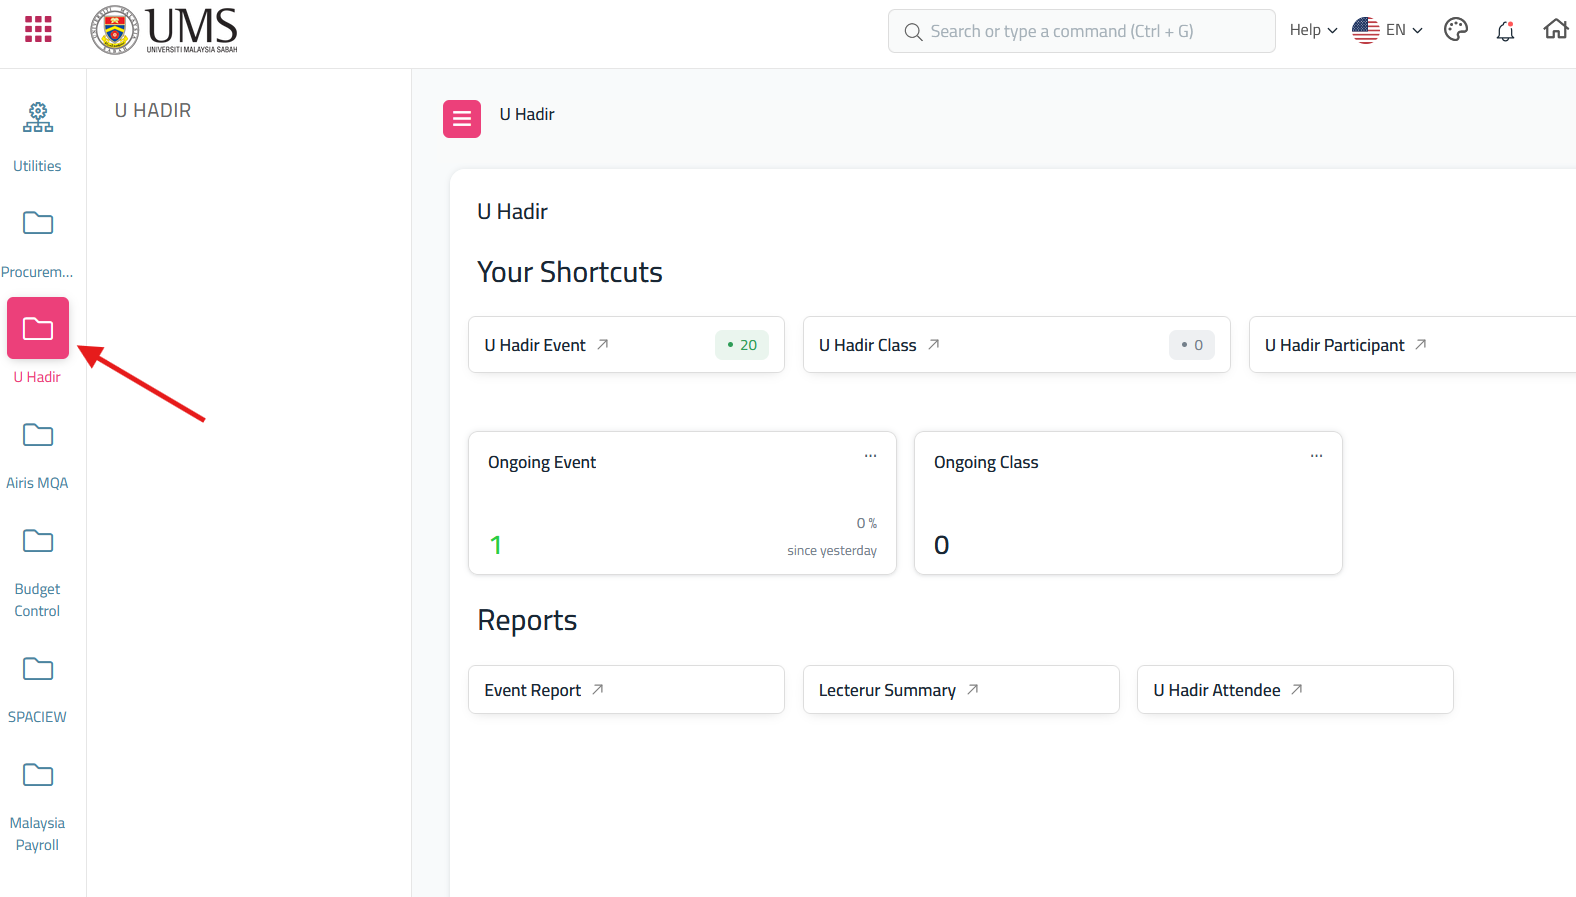Open the Budget Control folder icon

38,541
